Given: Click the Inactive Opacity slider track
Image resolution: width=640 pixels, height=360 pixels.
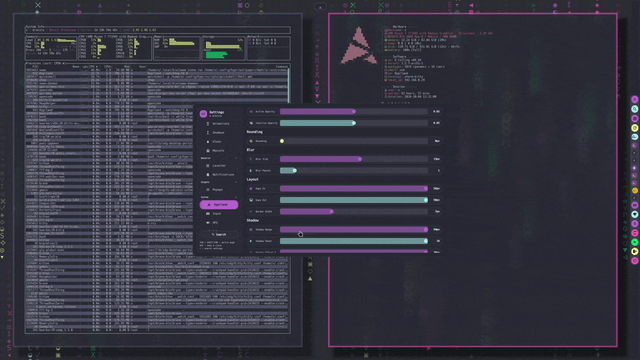Looking at the screenshot, I should coord(354,123).
